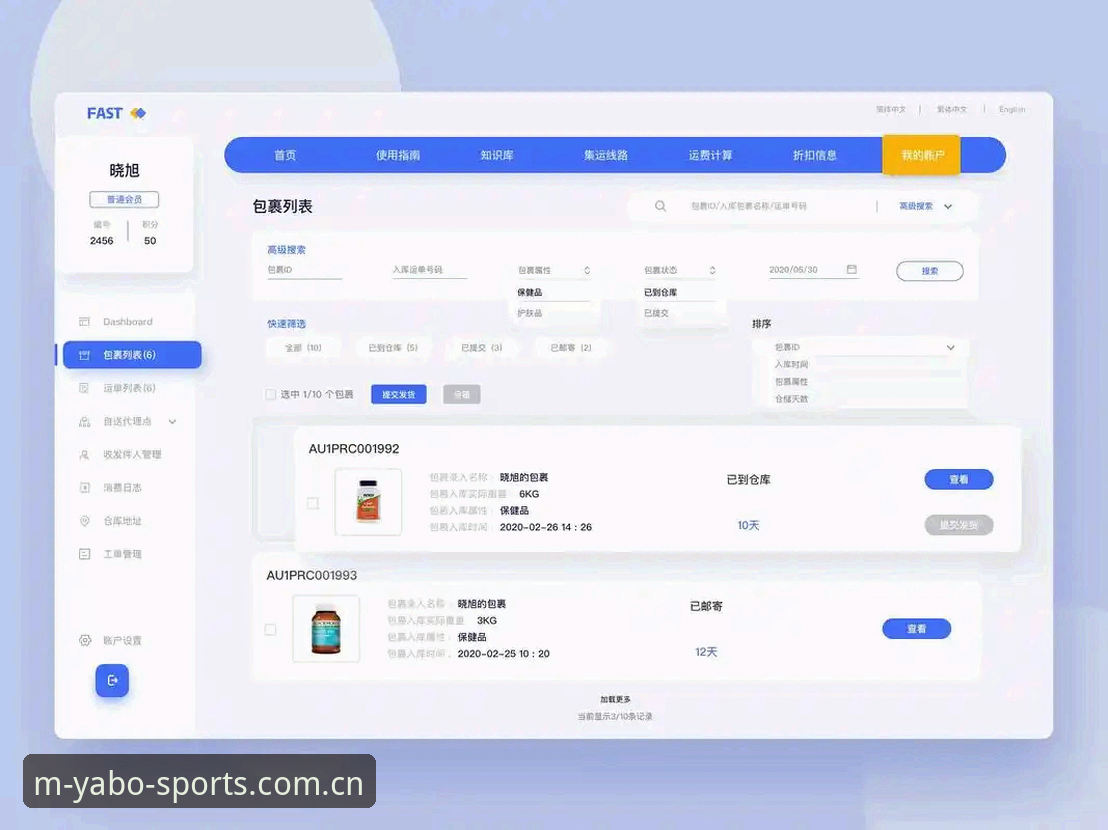This screenshot has height=830, width=1108.
Task: Check the box for package AU1PRC001993
Action: 270,629
